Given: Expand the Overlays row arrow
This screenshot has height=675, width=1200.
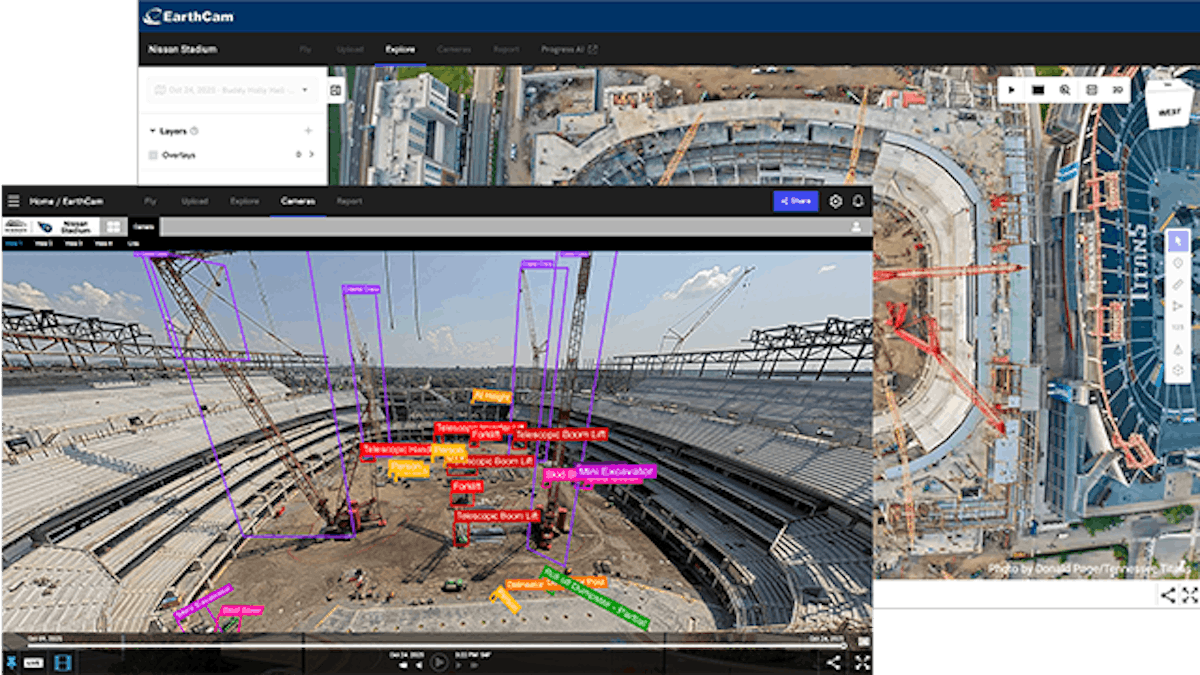Looking at the screenshot, I should pyautogui.click(x=311, y=156).
